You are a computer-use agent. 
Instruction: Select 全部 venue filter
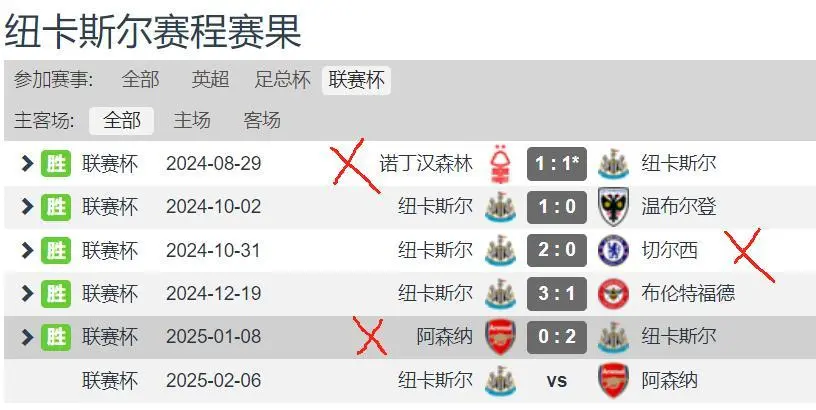(121, 121)
